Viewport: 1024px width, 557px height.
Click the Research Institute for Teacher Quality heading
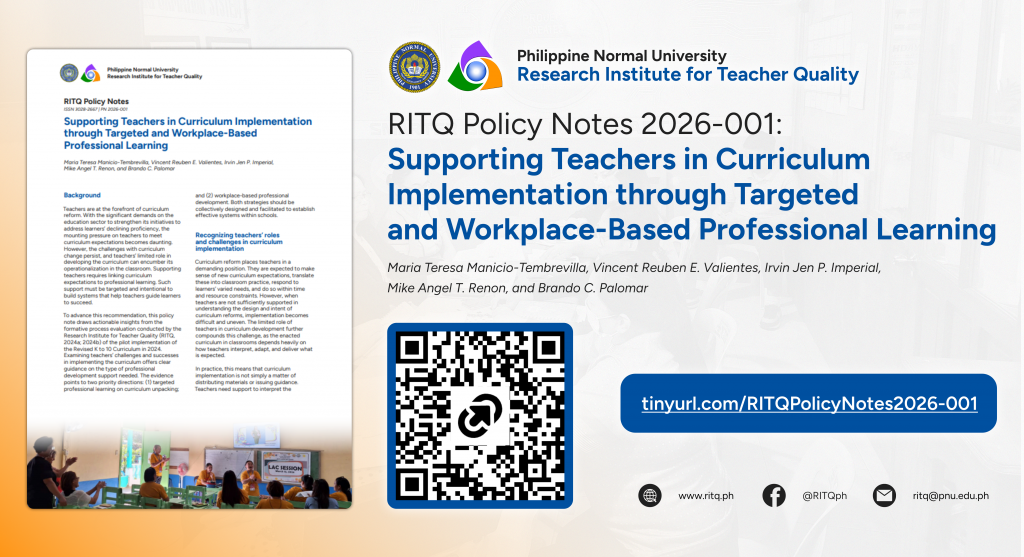[688, 74]
